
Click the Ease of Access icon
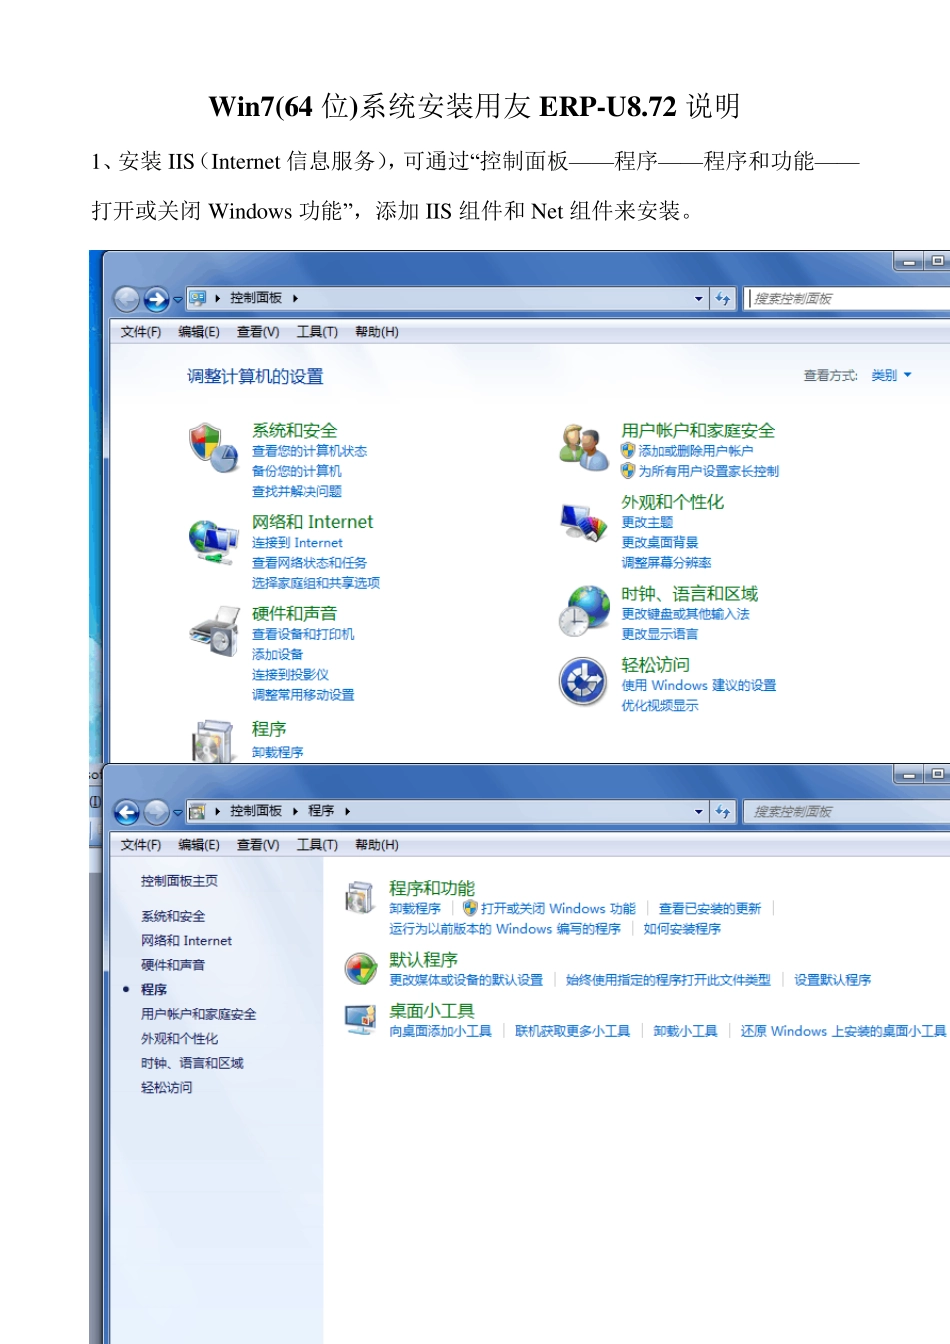[x=584, y=682]
